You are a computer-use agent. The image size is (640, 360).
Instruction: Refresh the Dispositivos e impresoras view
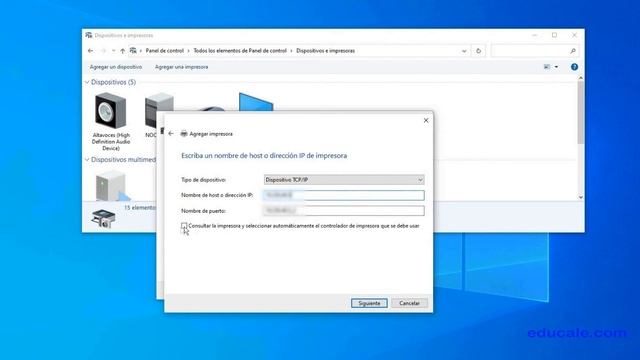tap(478, 51)
